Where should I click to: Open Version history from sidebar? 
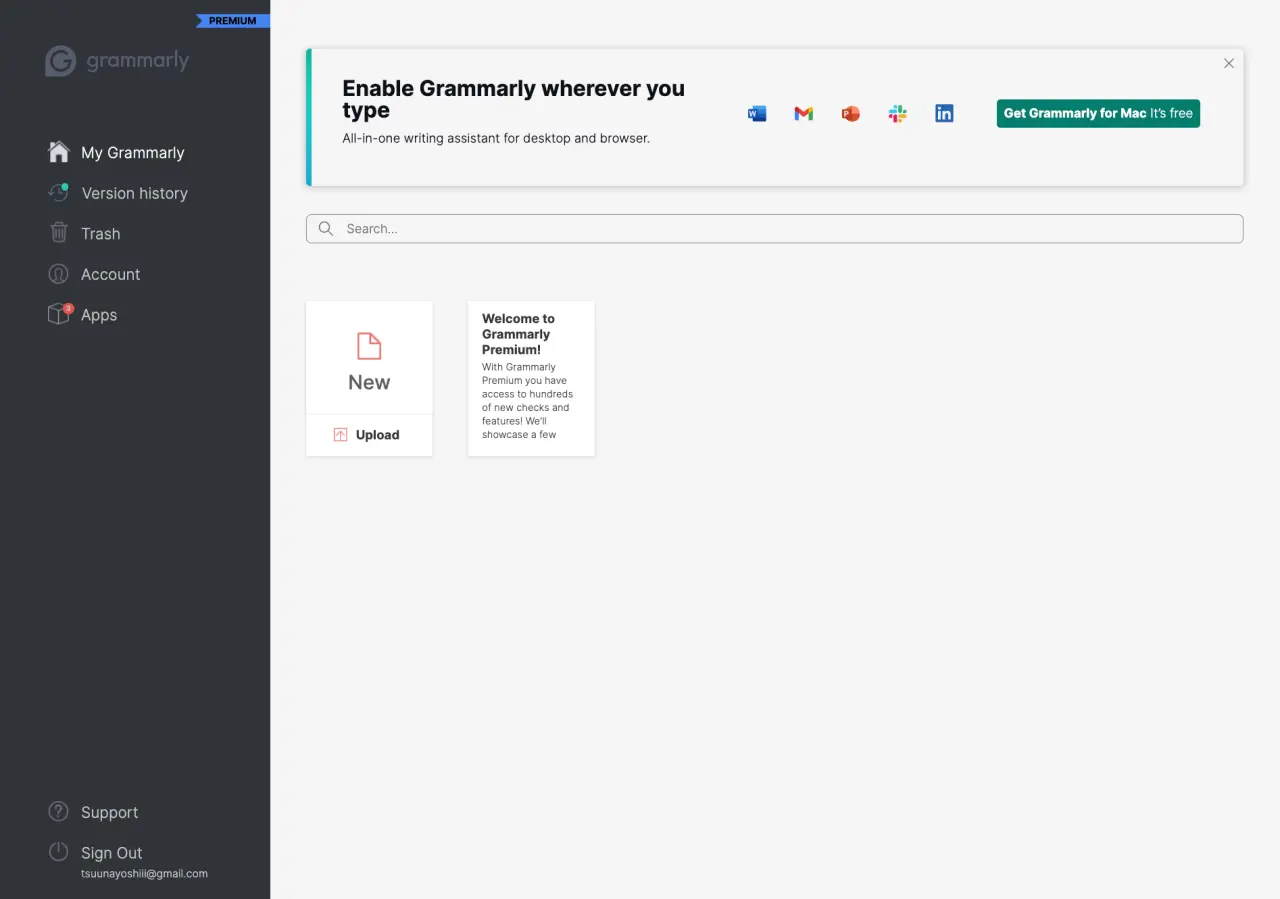click(134, 193)
